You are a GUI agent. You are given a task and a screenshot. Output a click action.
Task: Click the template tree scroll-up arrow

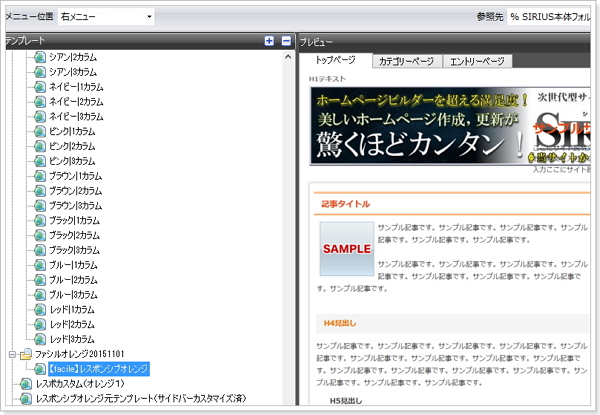point(288,57)
